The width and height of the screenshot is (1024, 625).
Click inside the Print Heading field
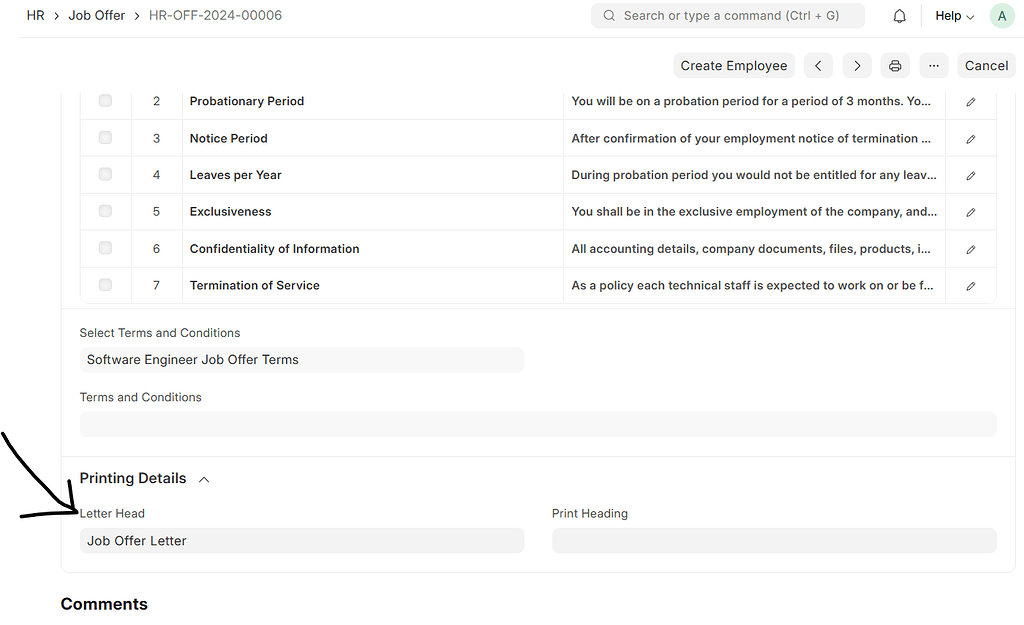point(773,540)
